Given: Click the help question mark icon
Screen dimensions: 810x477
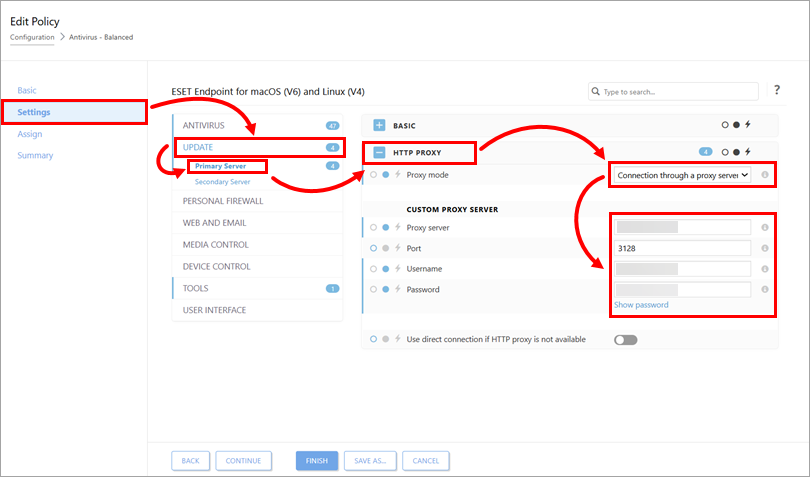Looking at the screenshot, I should (776, 90).
